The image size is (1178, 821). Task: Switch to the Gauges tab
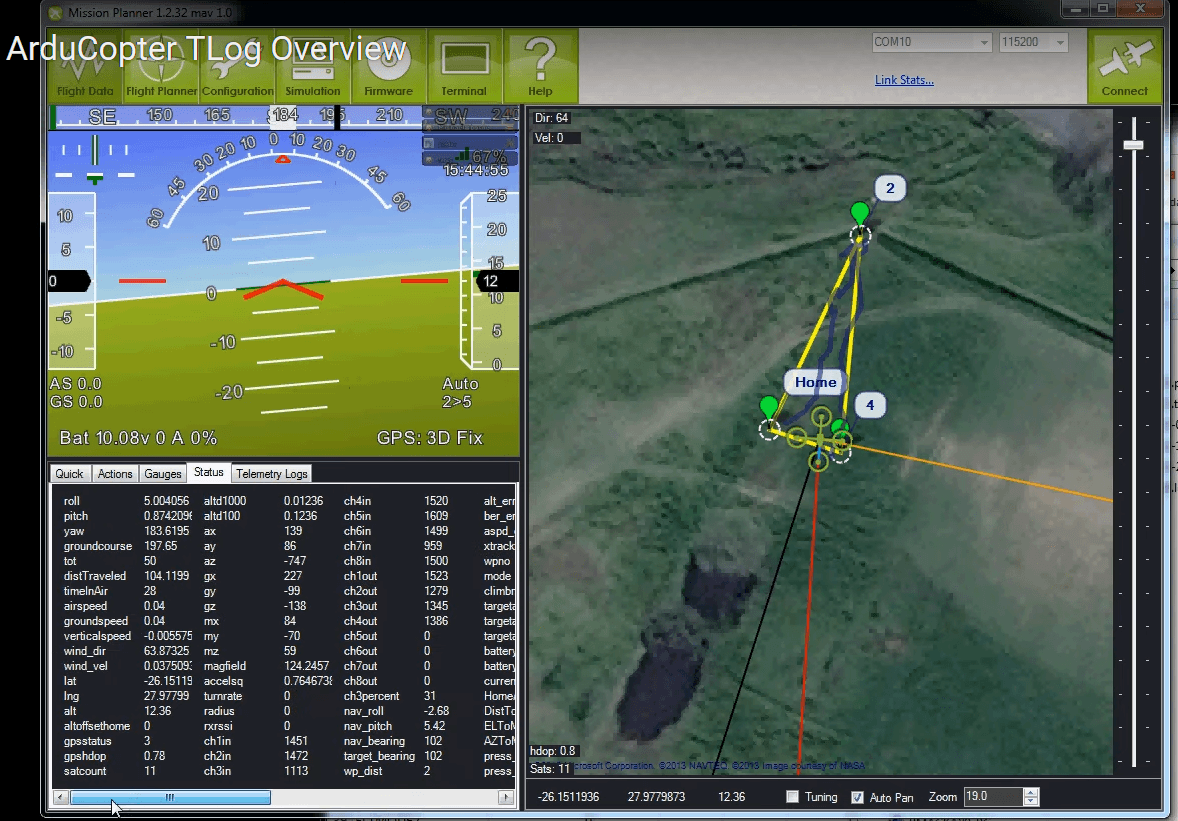(163, 473)
